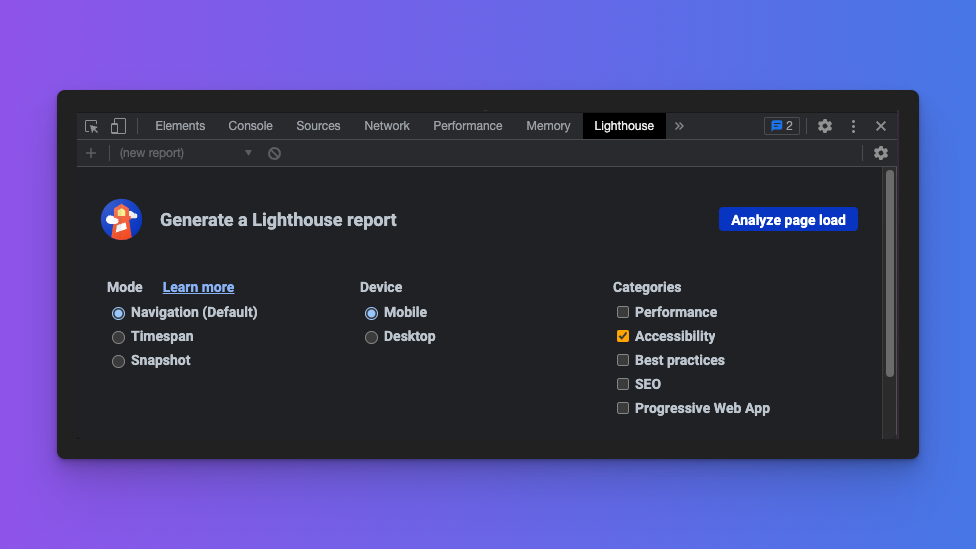This screenshot has height=549, width=976.
Task: Toggle the device toolbar icon
Action: pyautogui.click(x=118, y=126)
